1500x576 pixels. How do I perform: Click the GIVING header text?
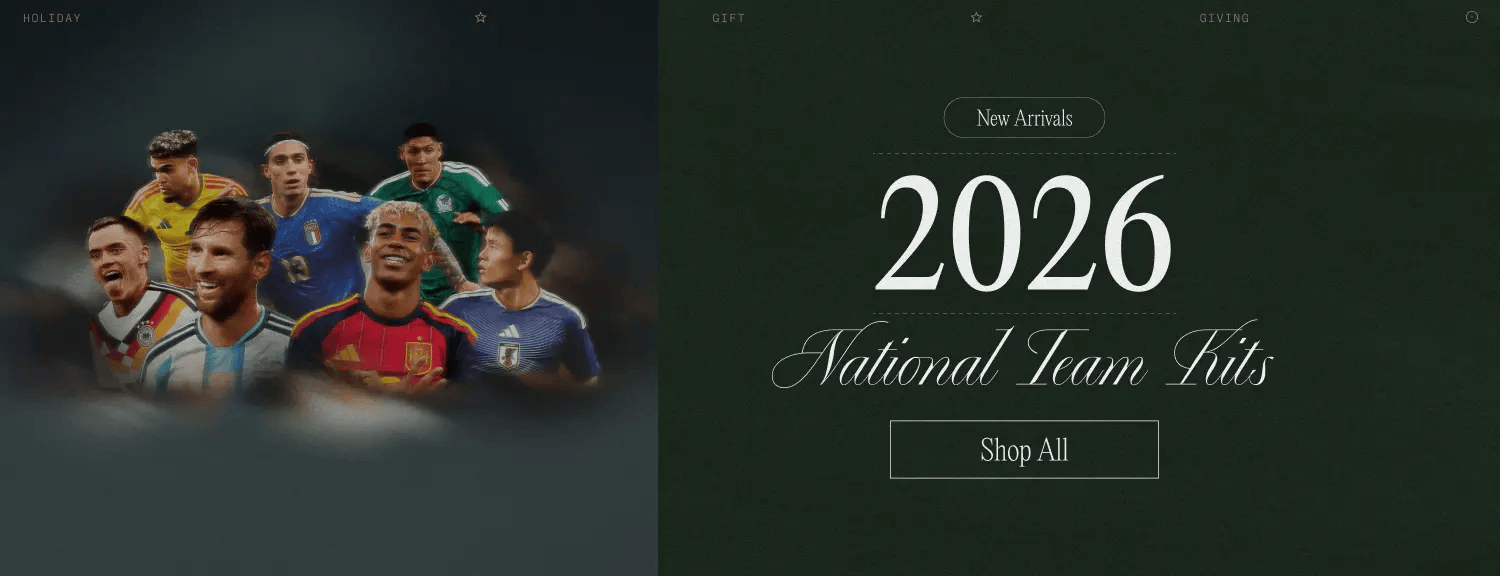coord(1224,18)
